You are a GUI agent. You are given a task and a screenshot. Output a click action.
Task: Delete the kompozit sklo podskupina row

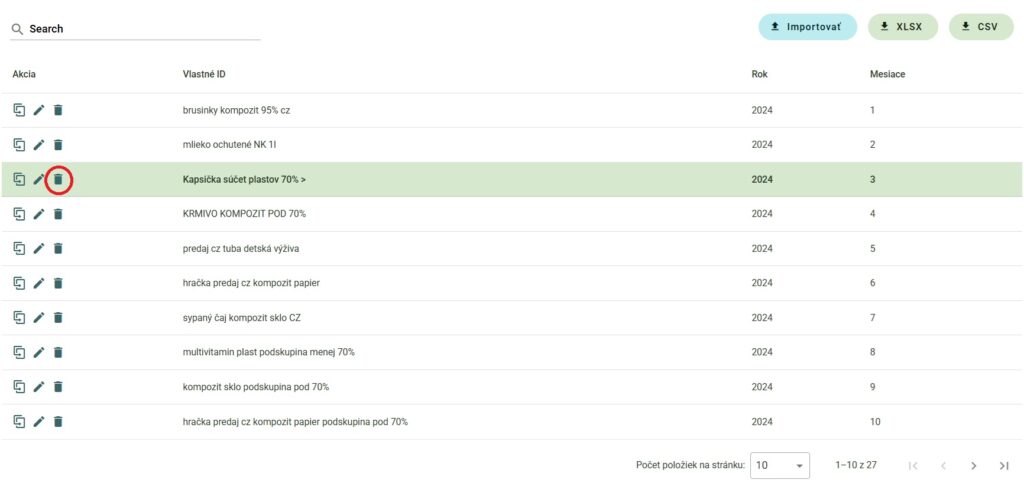pos(58,387)
